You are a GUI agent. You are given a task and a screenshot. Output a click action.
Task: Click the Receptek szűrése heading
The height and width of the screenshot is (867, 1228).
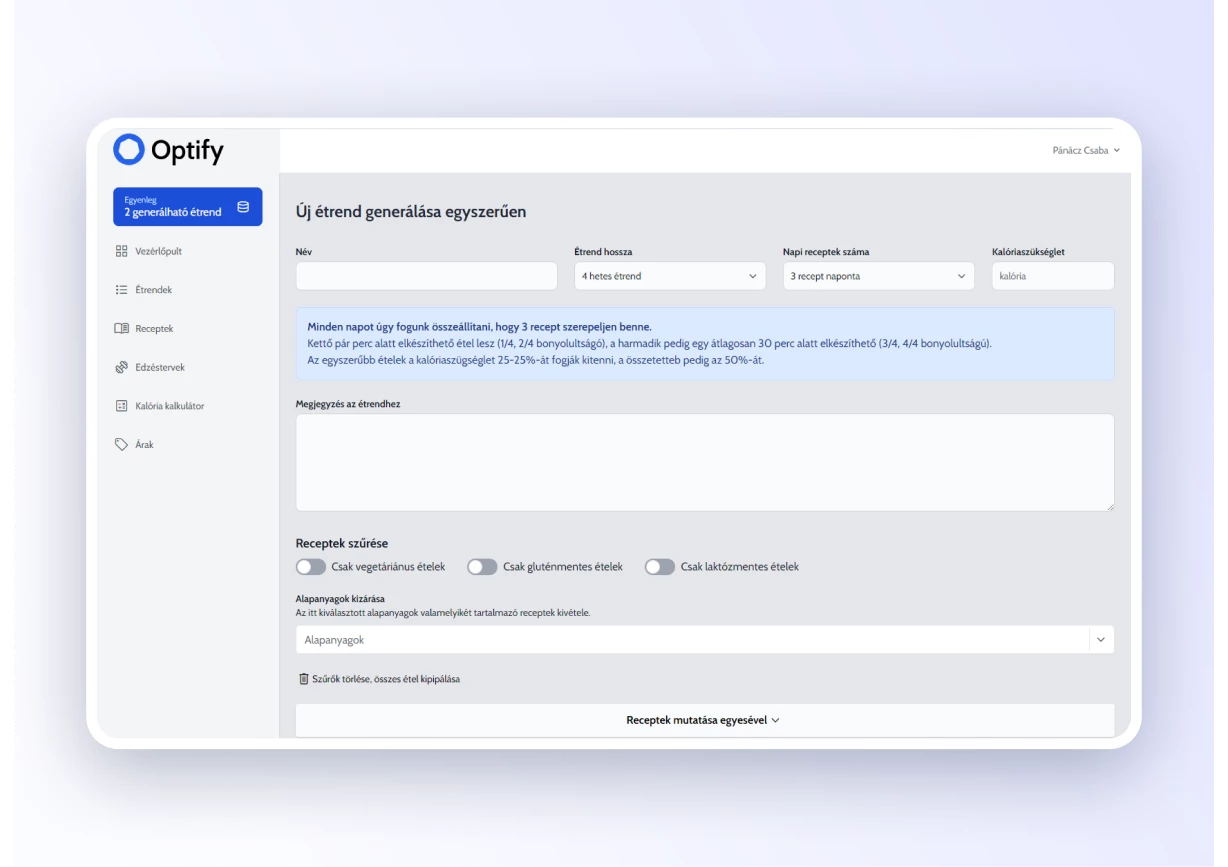coord(342,543)
